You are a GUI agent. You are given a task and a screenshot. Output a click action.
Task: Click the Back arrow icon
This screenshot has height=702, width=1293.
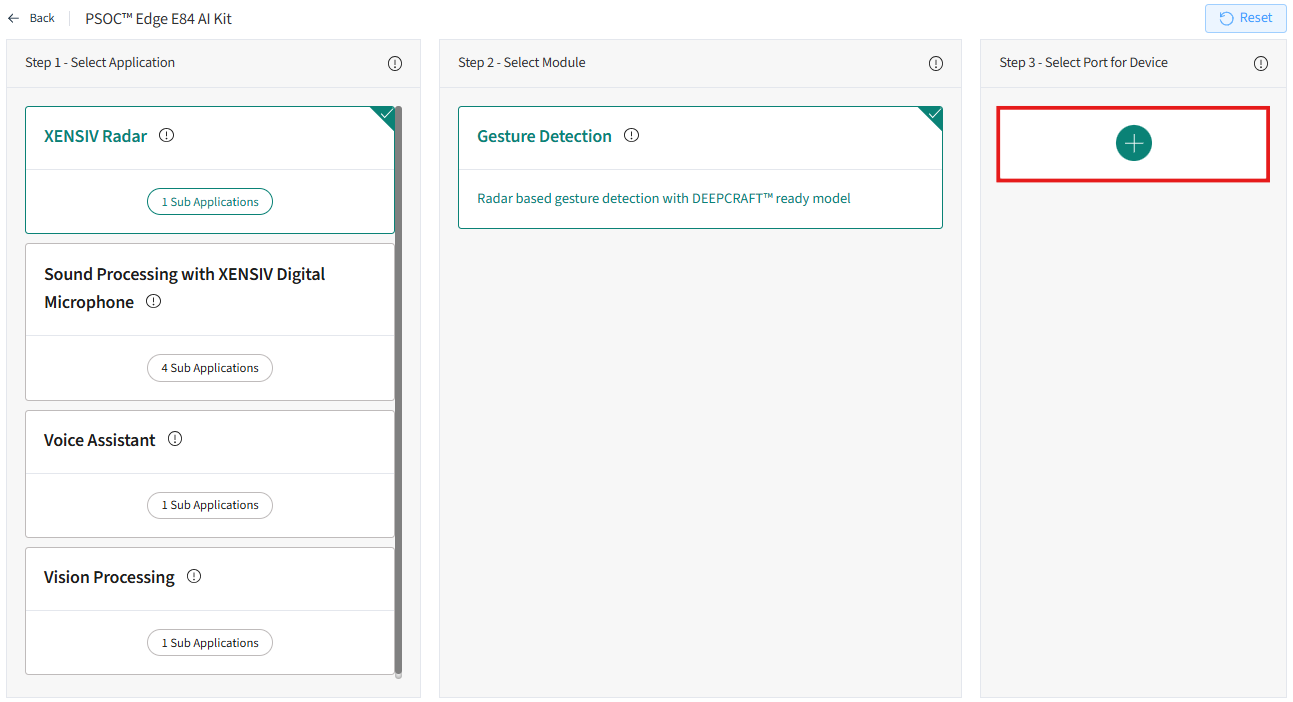(x=14, y=18)
